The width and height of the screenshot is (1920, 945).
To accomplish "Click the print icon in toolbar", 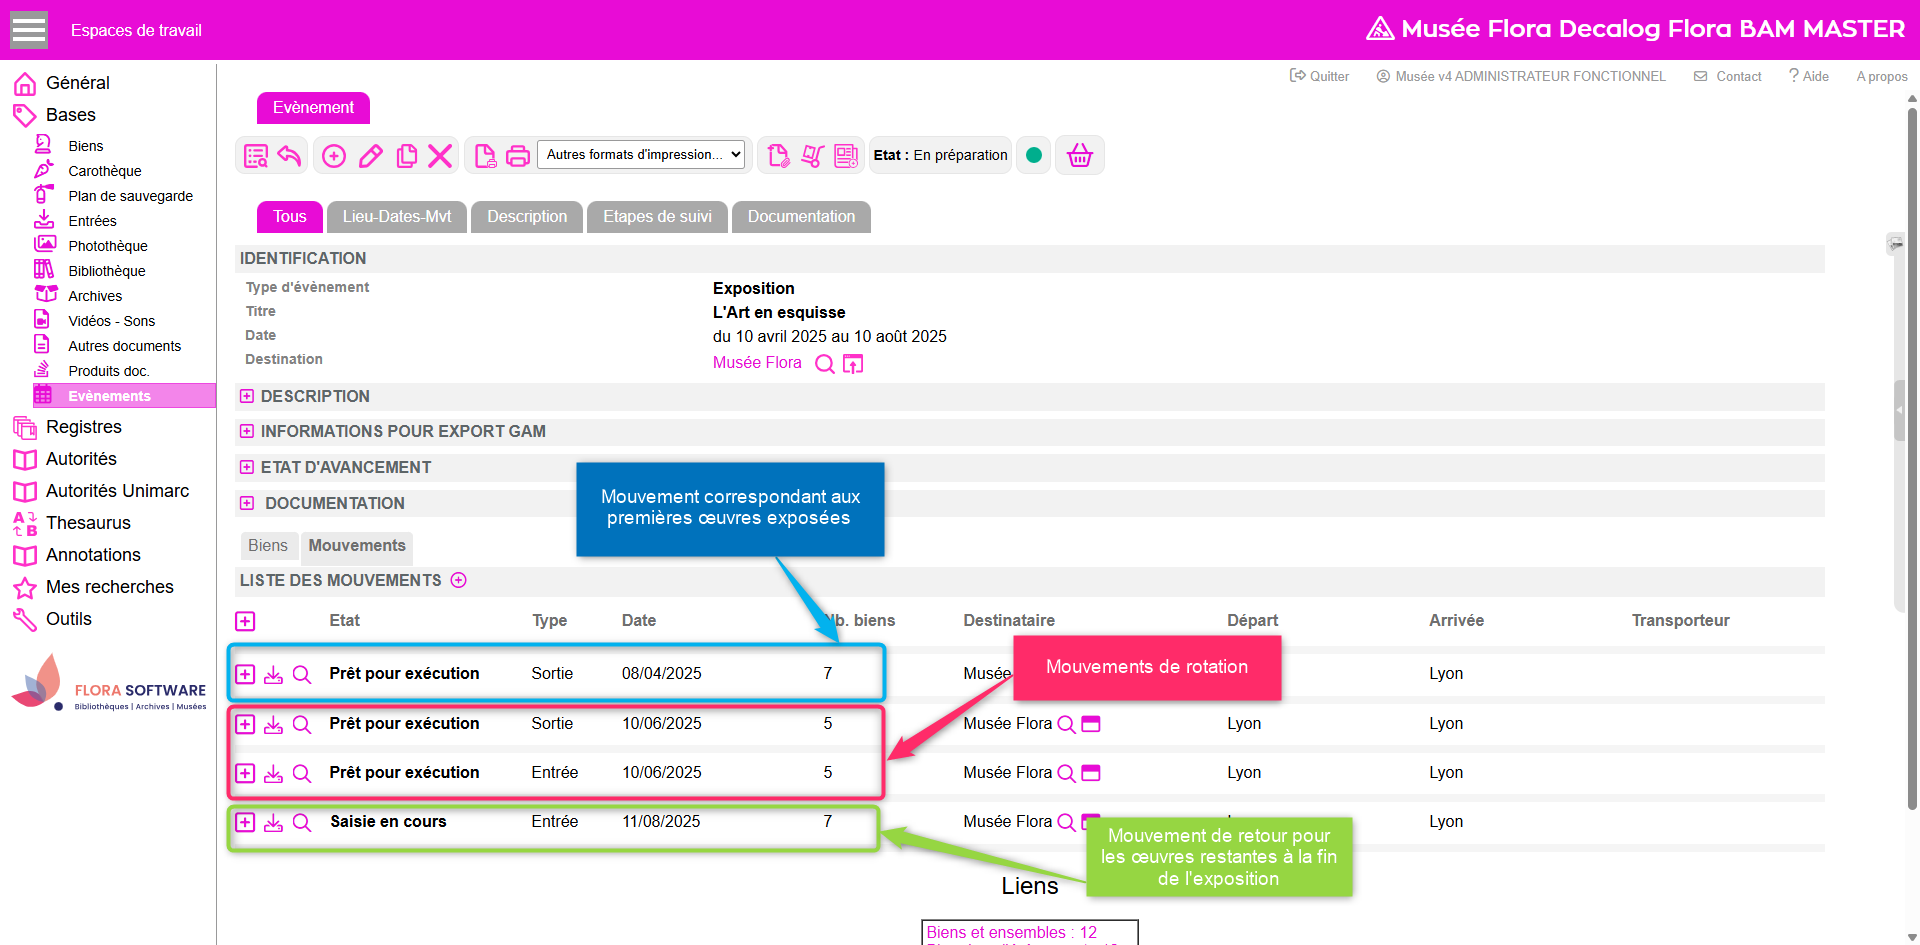I will (x=518, y=156).
